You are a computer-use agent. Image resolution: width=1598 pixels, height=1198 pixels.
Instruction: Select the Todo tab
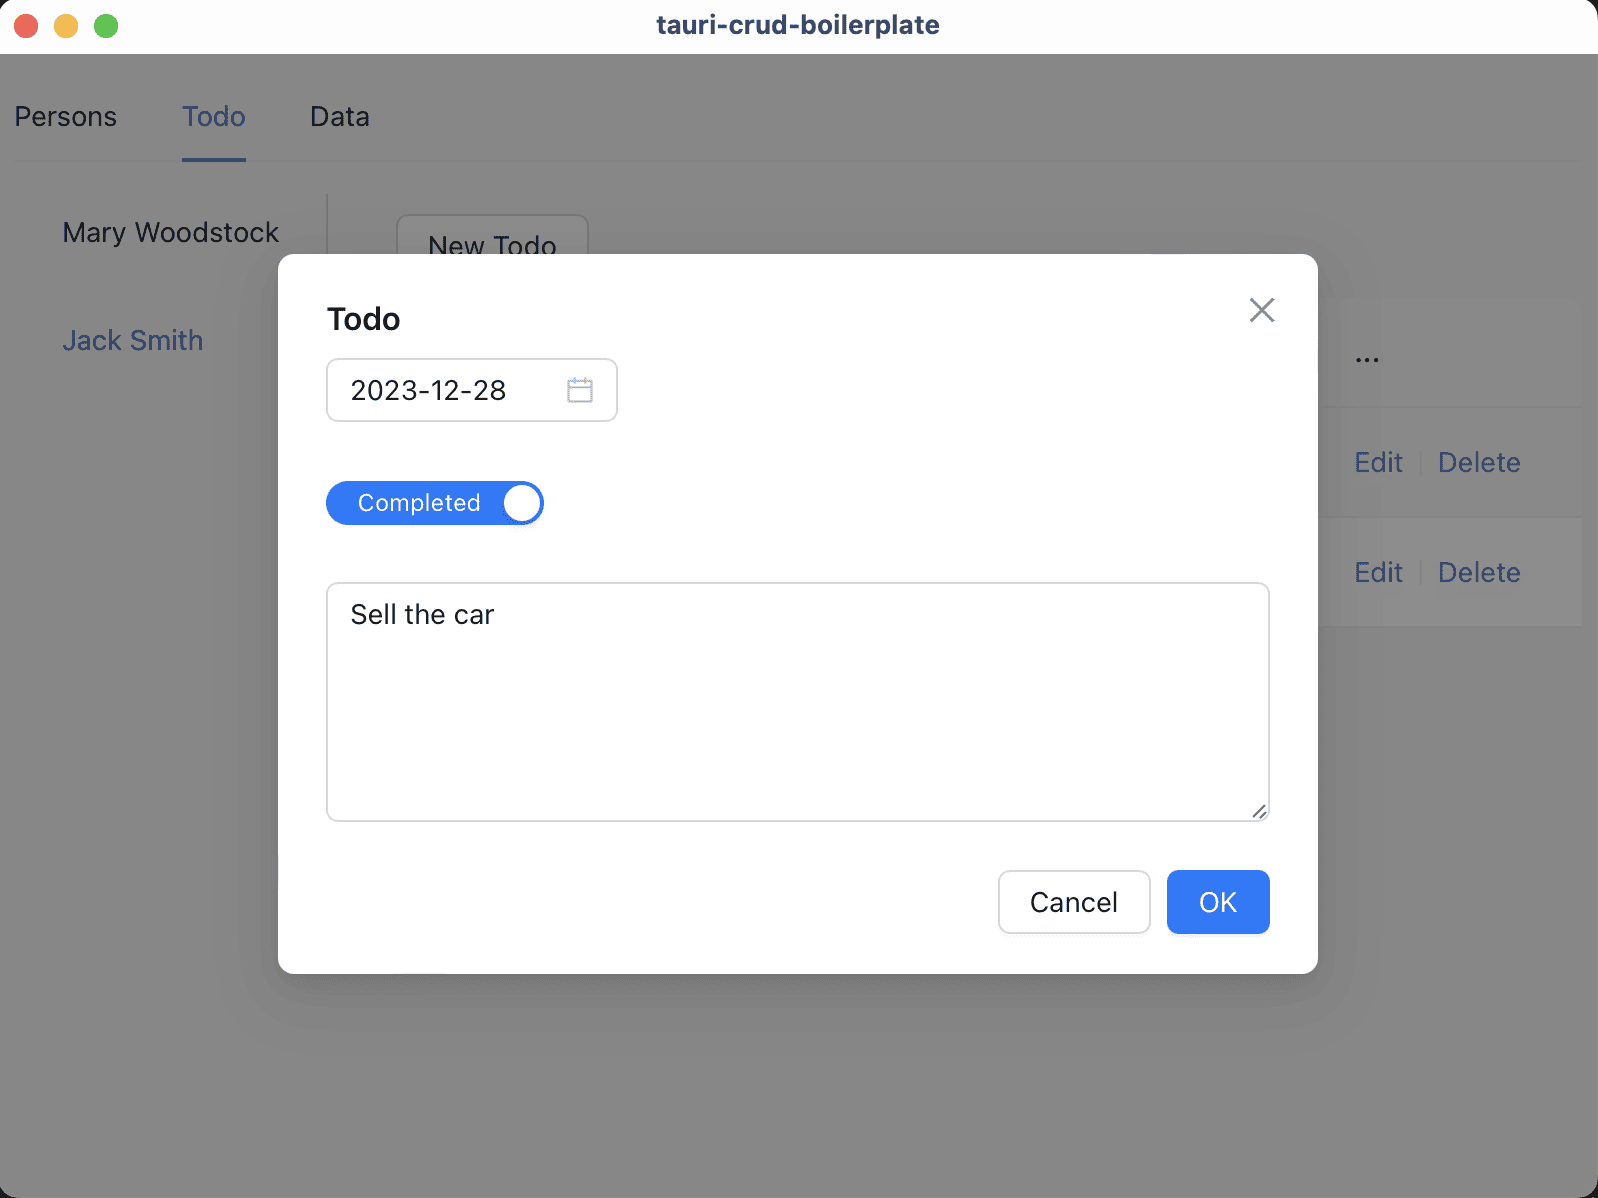tap(213, 117)
